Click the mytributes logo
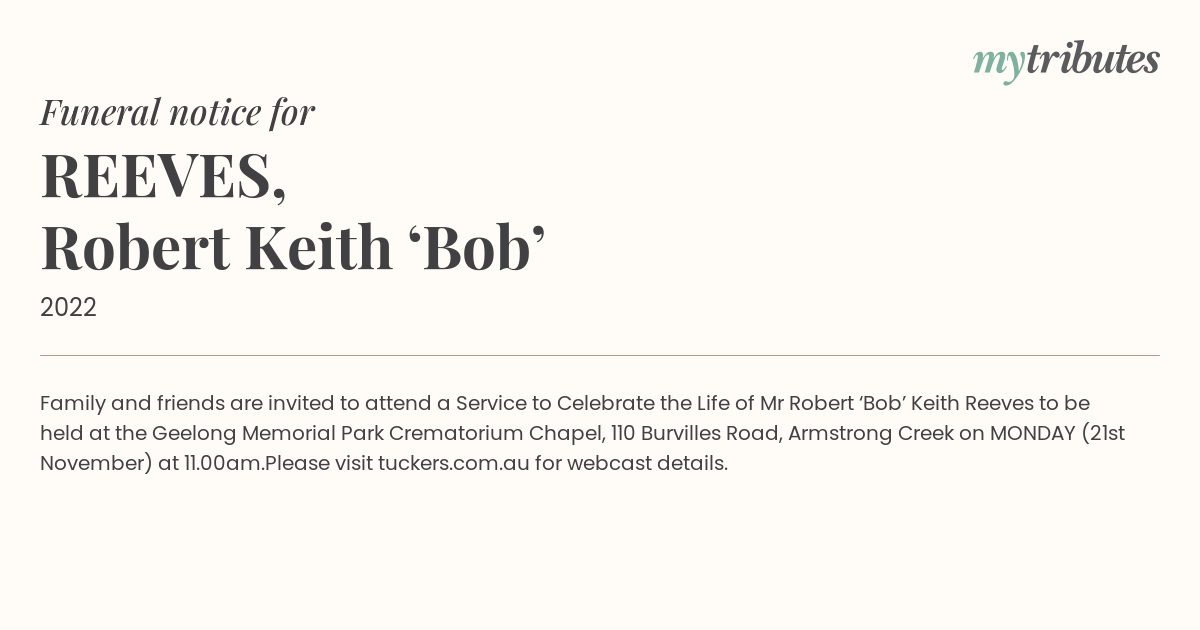Screen dimensions: 1200x630 (1066, 62)
